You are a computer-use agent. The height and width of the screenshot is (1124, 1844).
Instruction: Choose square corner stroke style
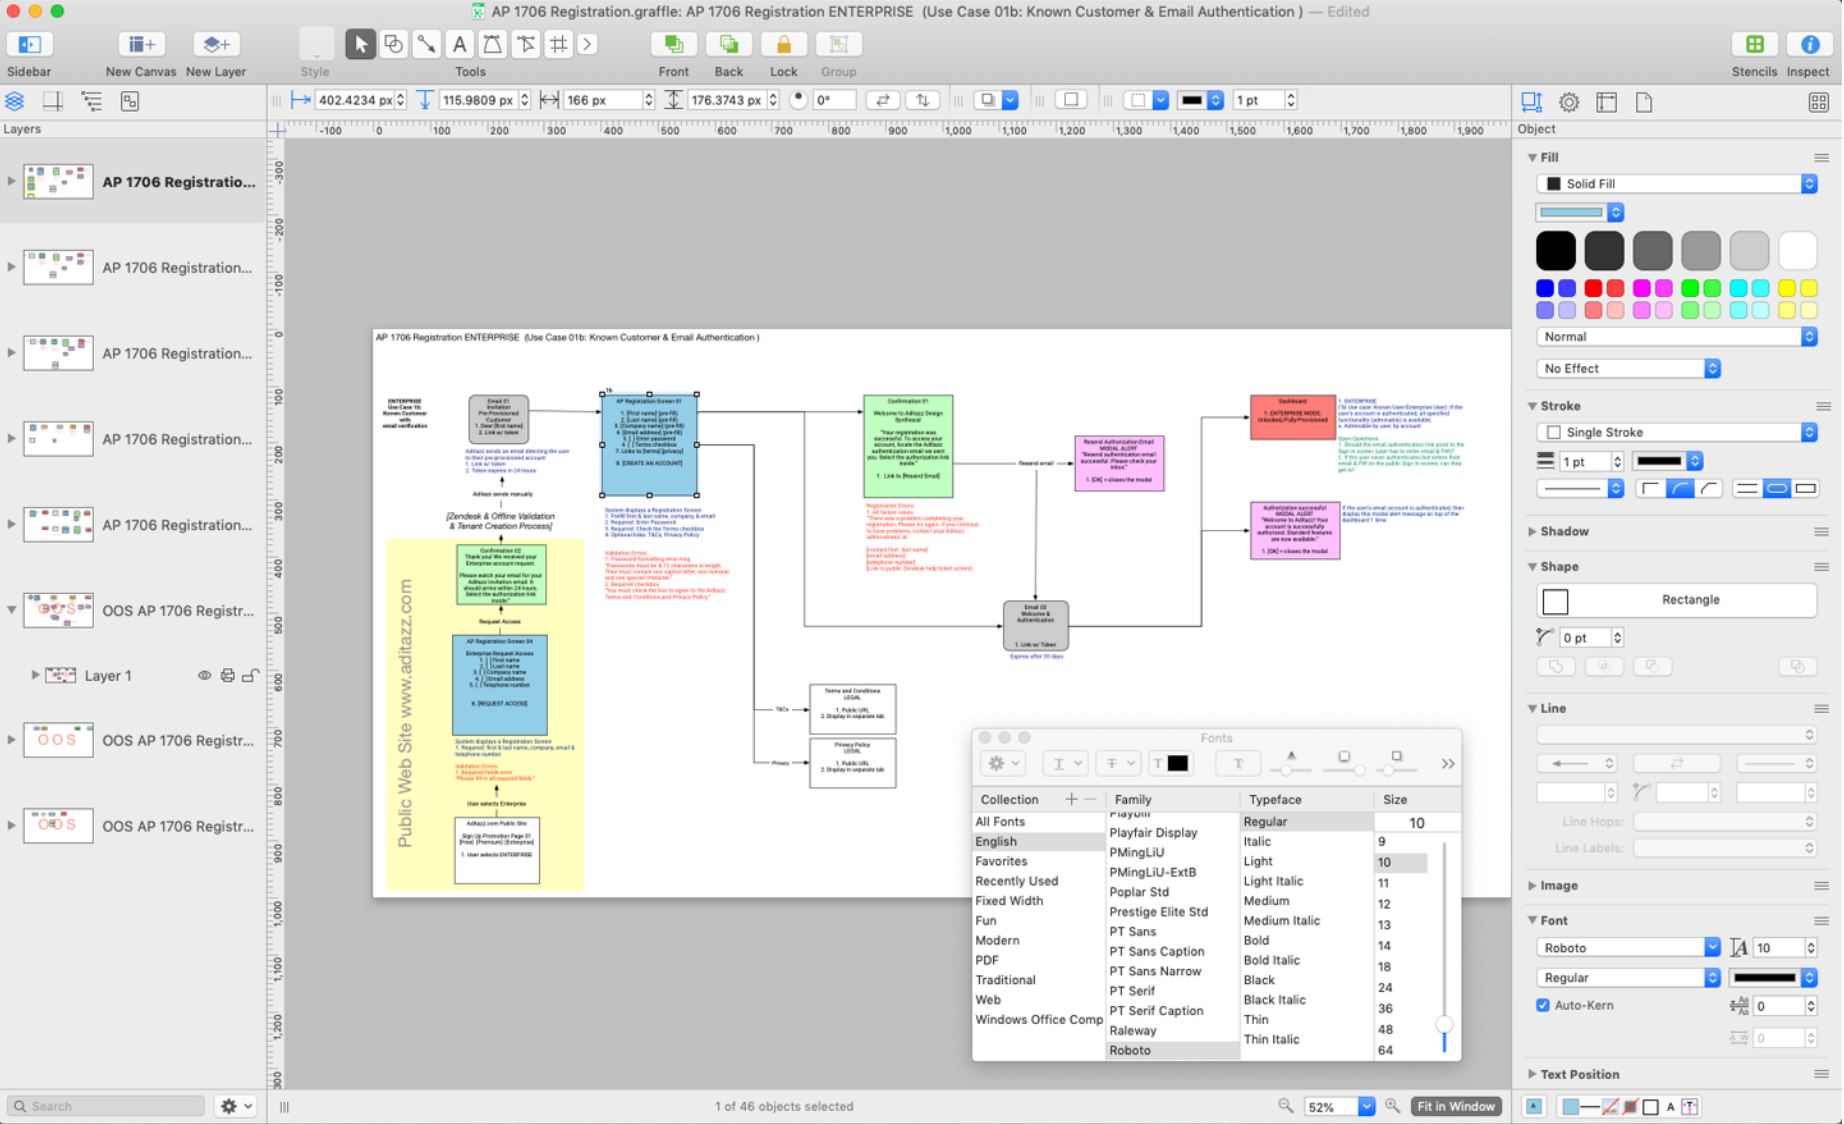click(1651, 488)
